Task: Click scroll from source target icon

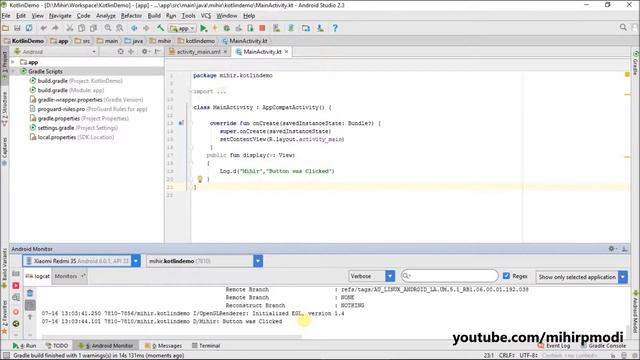Action: (120, 51)
